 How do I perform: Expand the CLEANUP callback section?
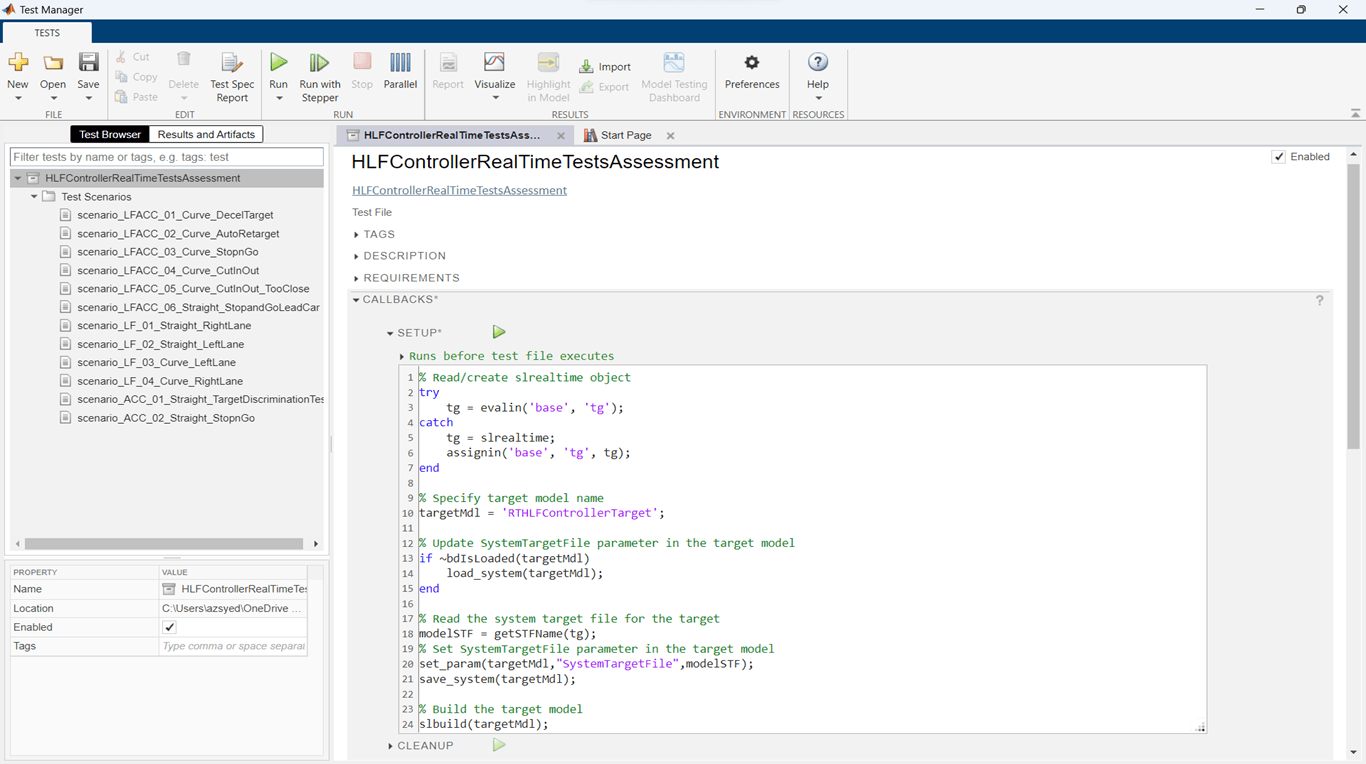(390, 746)
